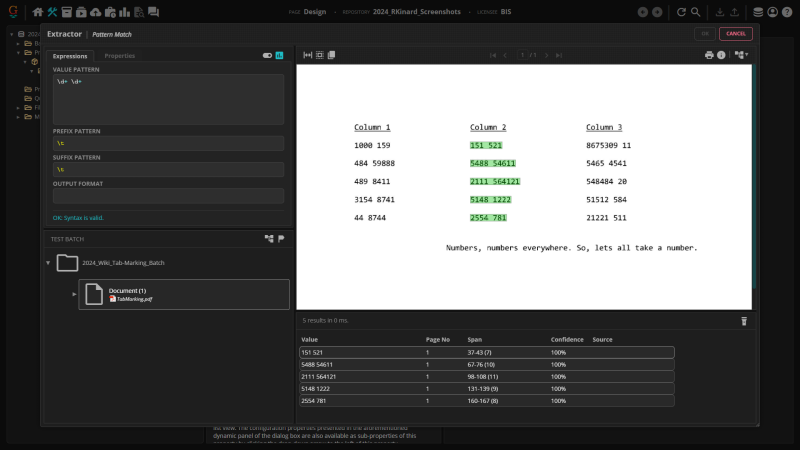
Task: Go forward with the right arrow circle
Action: [x=657, y=12]
